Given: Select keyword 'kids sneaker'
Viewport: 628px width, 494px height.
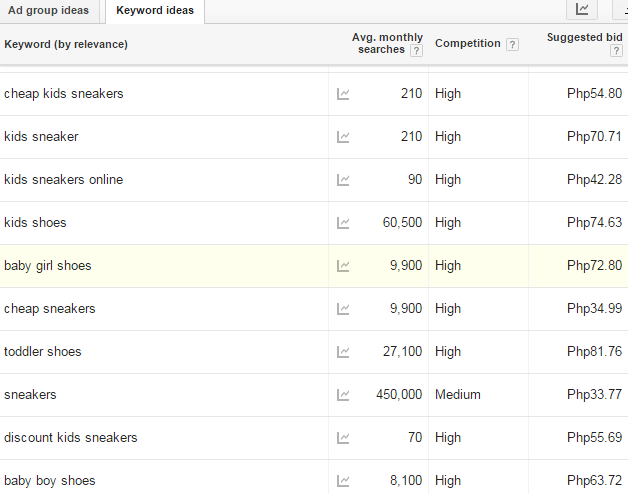Looking at the screenshot, I should (x=41, y=137).
